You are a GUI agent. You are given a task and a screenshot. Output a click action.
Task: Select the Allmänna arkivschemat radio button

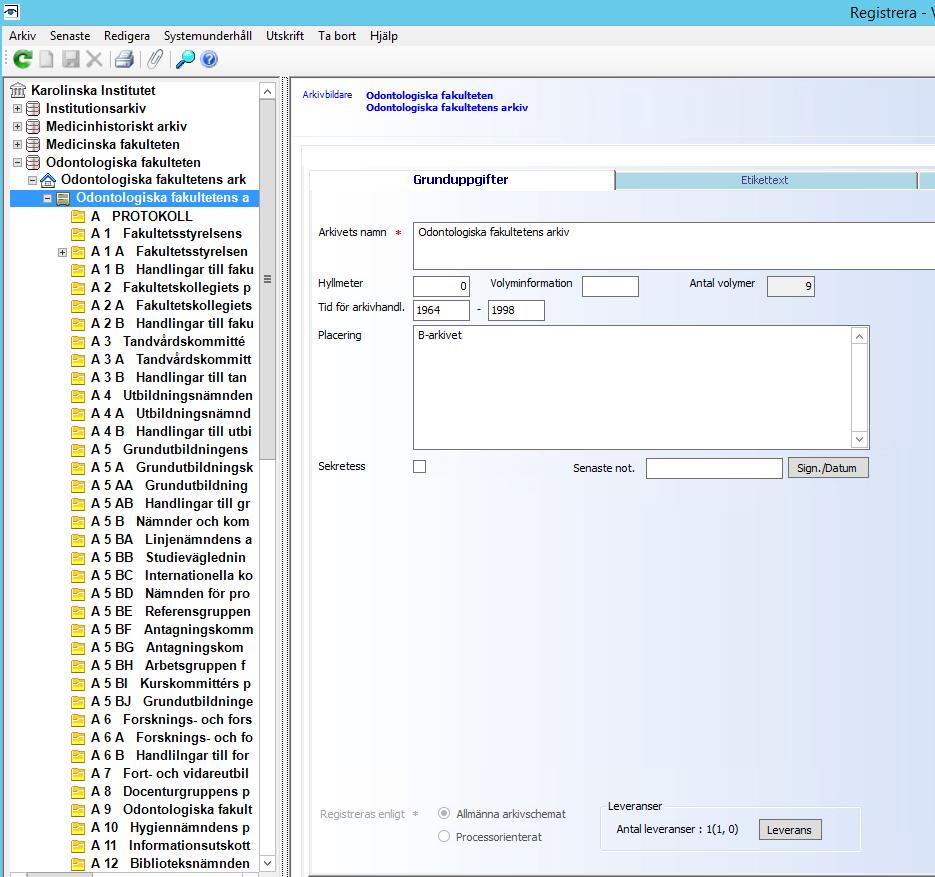[x=444, y=813]
